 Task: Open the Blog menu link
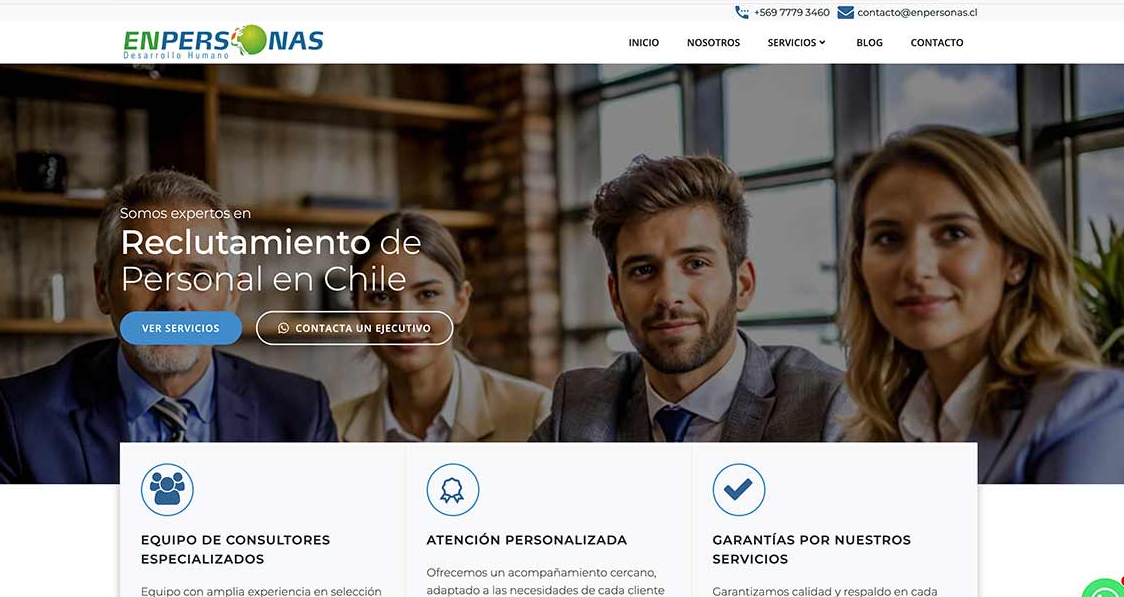click(870, 42)
